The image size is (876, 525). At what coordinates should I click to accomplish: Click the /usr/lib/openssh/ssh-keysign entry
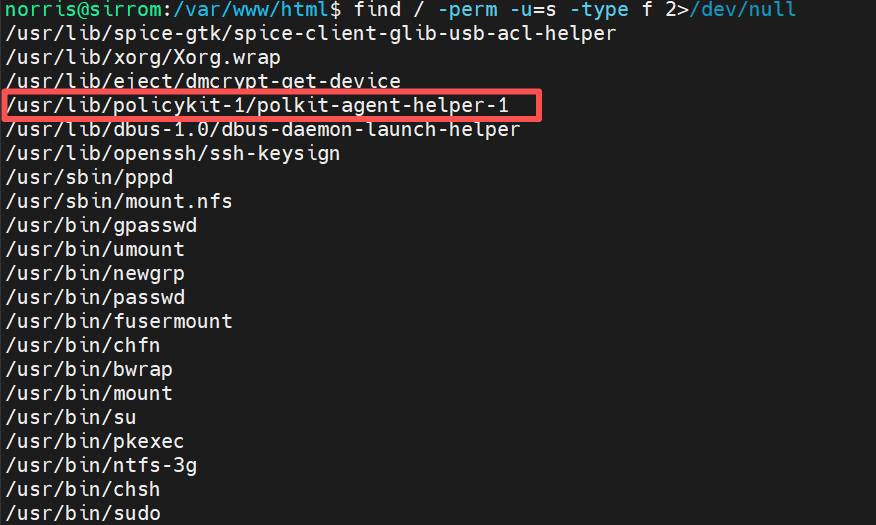(173, 153)
